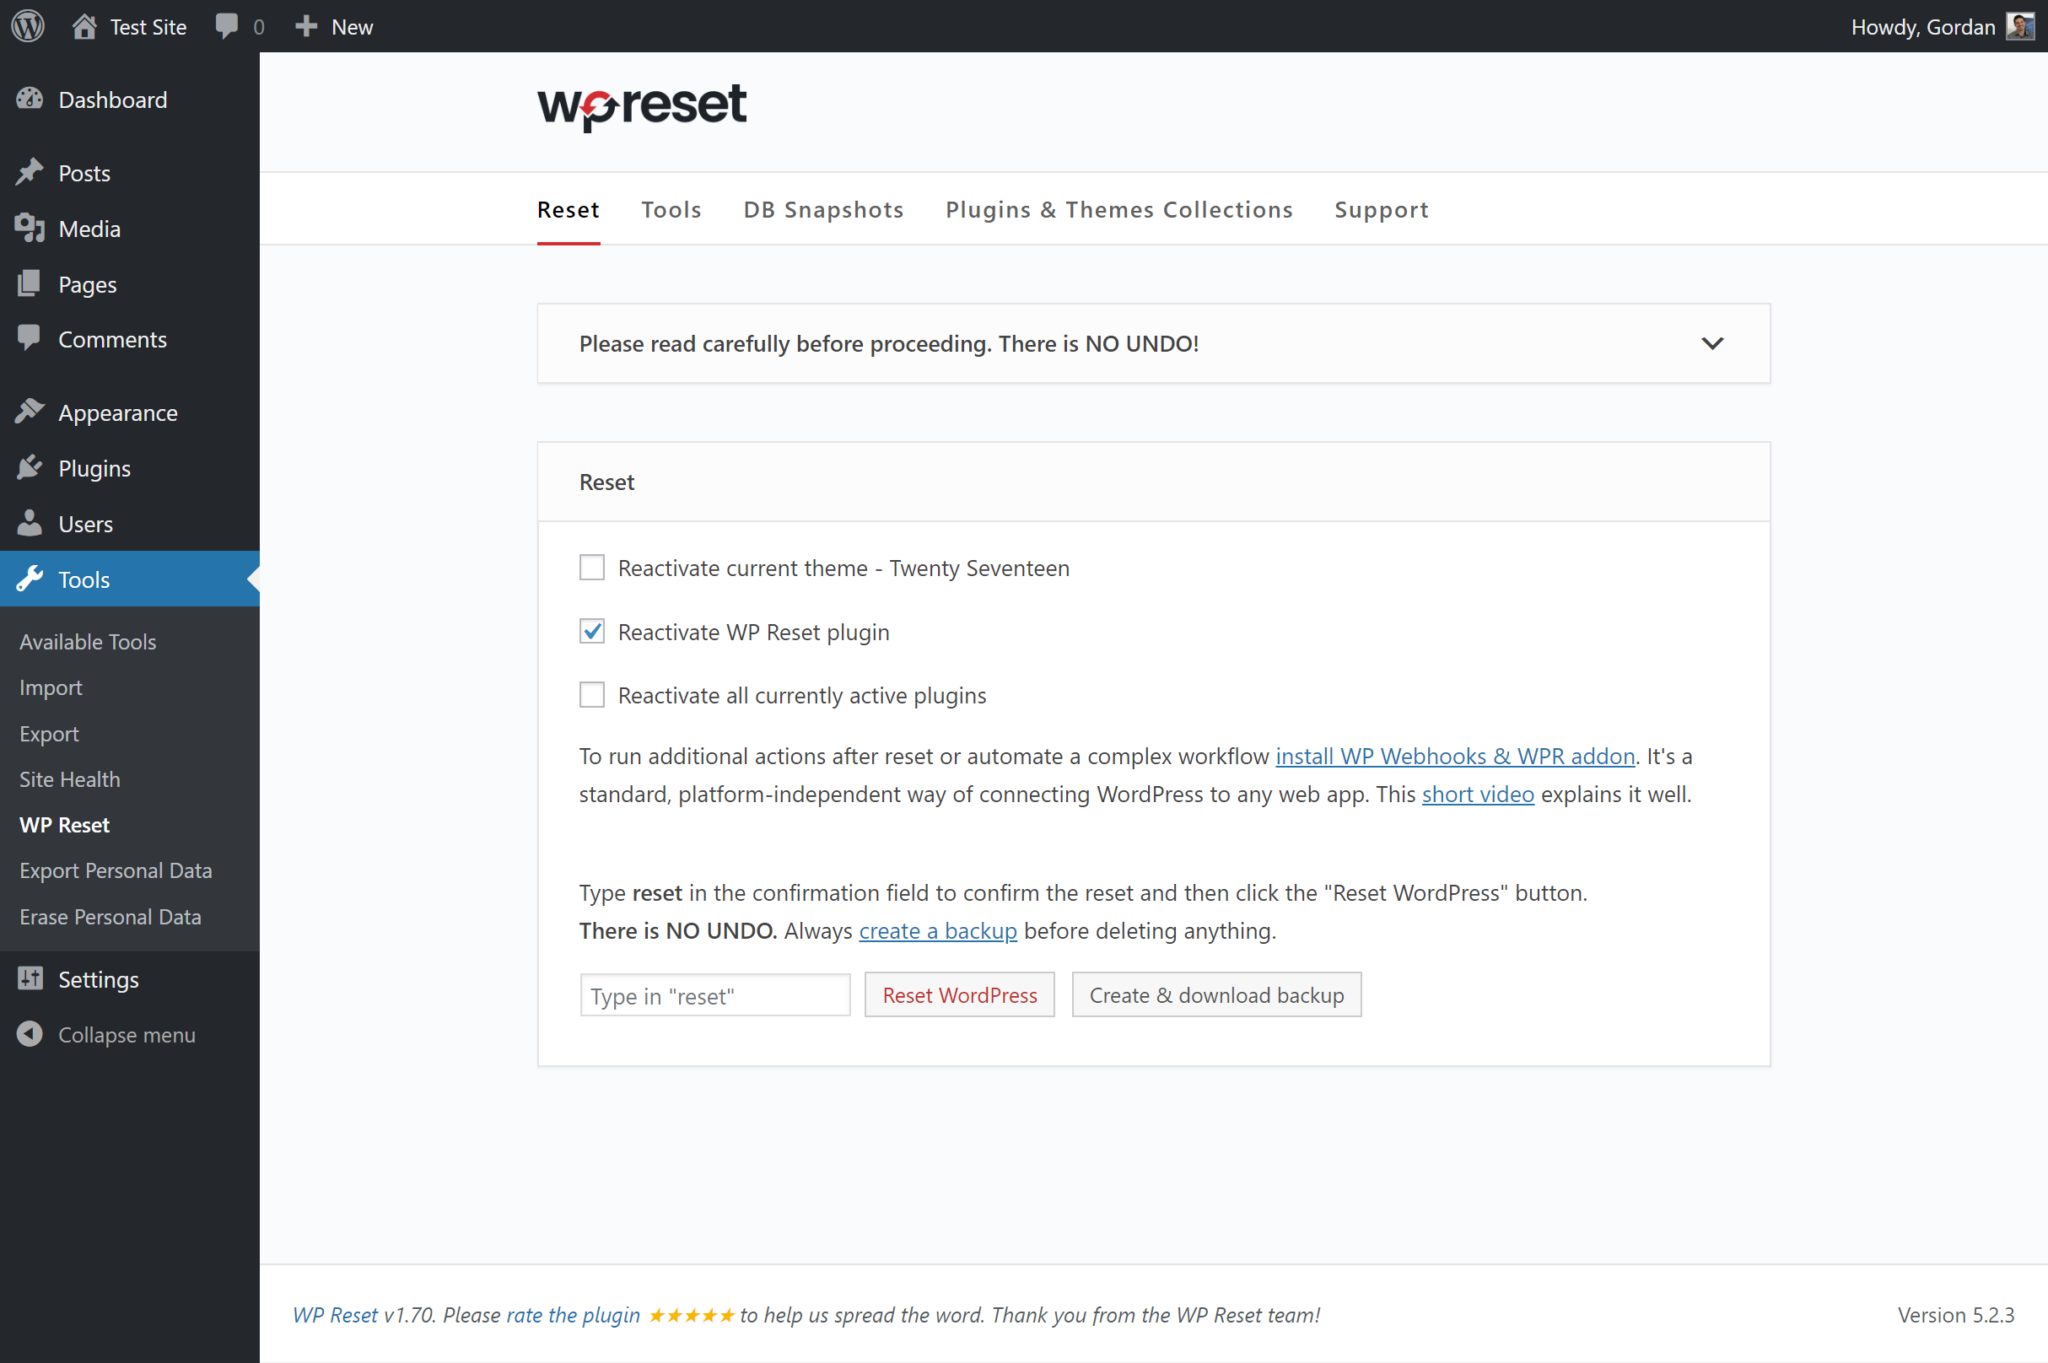Click the Appearance paintbrush icon
Viewport: 2048px width, 1363px height.
pos(31,411)
